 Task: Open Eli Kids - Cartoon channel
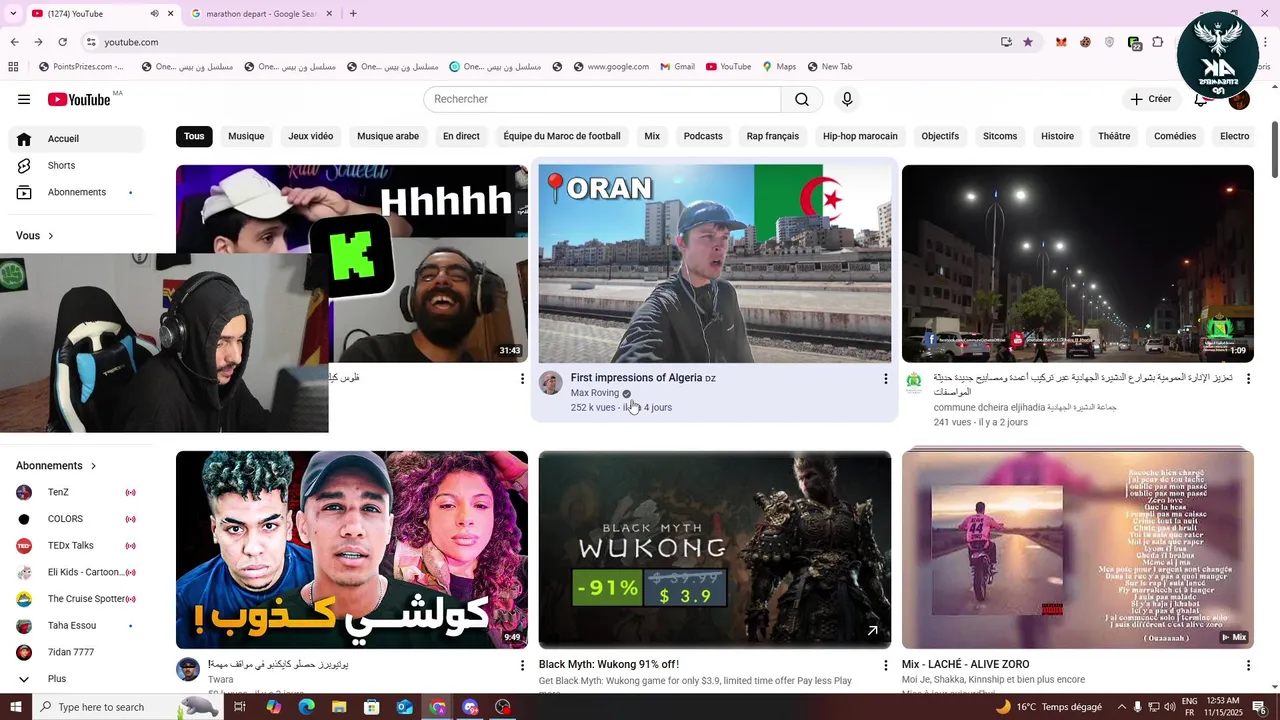77,572
